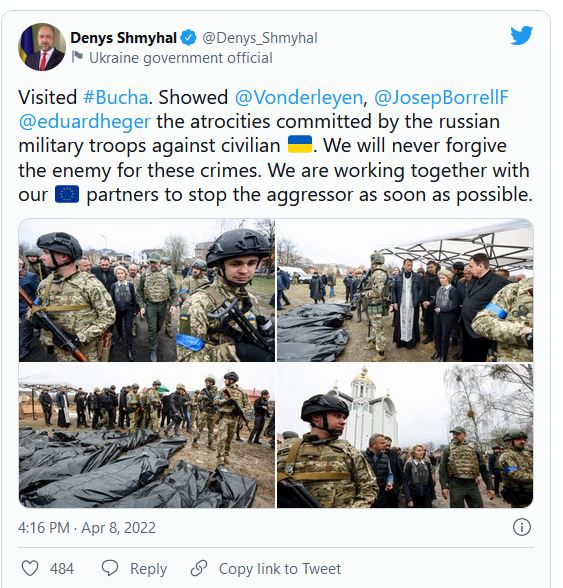
Task: Open the #Bucha hashtag link
Action: [116, 98]
